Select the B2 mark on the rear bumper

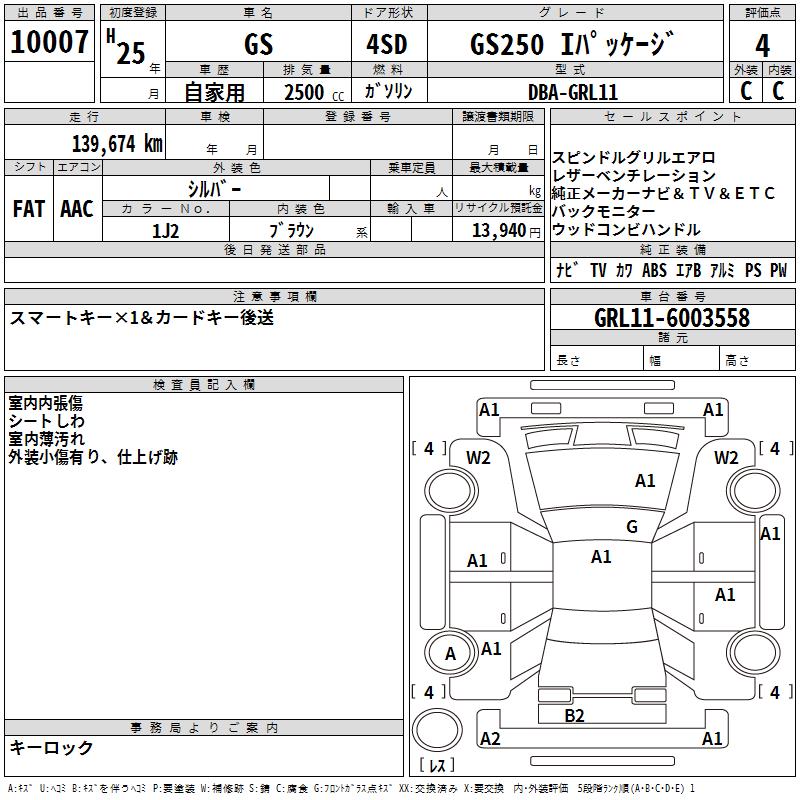point(574,716)
